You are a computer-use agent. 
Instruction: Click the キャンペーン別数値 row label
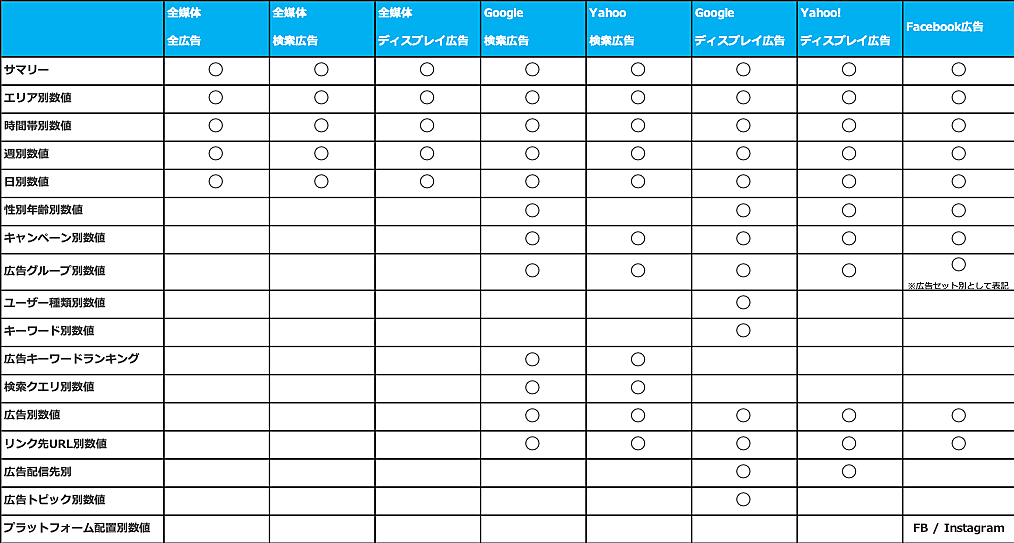[55, 238]
